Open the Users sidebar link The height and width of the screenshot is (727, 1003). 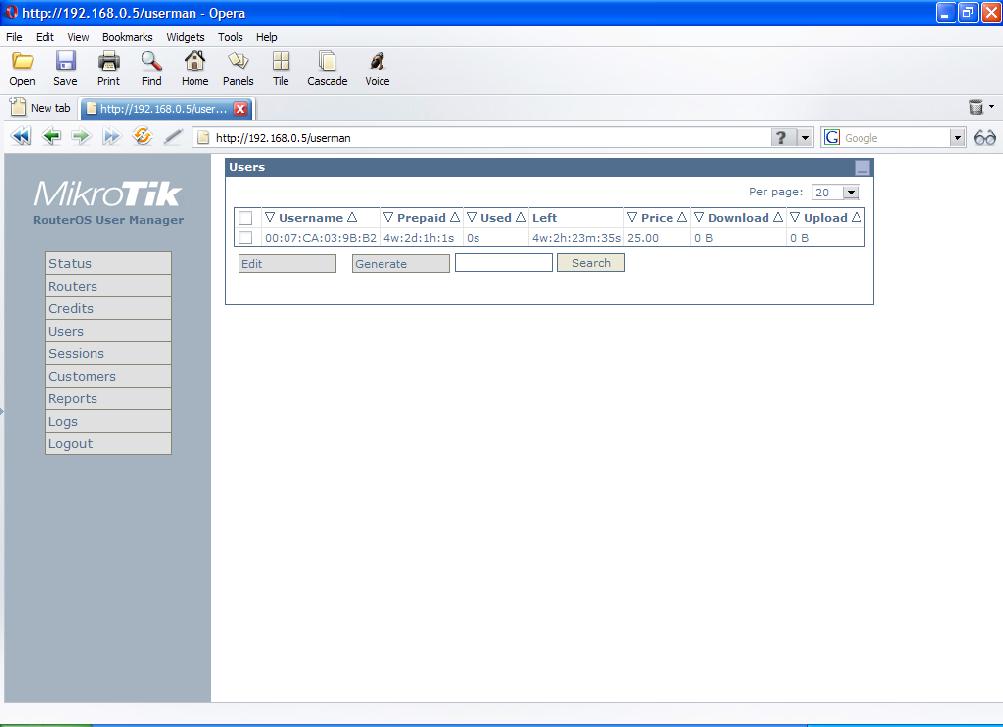click(x=108, y=331)
